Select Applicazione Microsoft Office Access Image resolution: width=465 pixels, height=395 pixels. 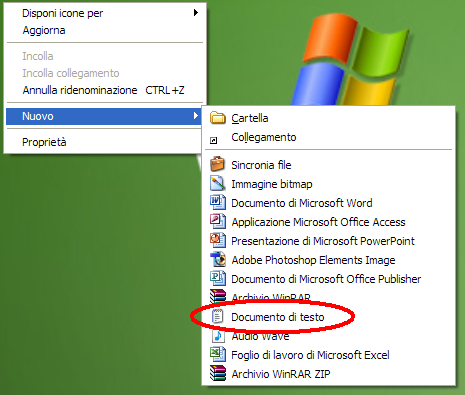[x=318, y=222]
